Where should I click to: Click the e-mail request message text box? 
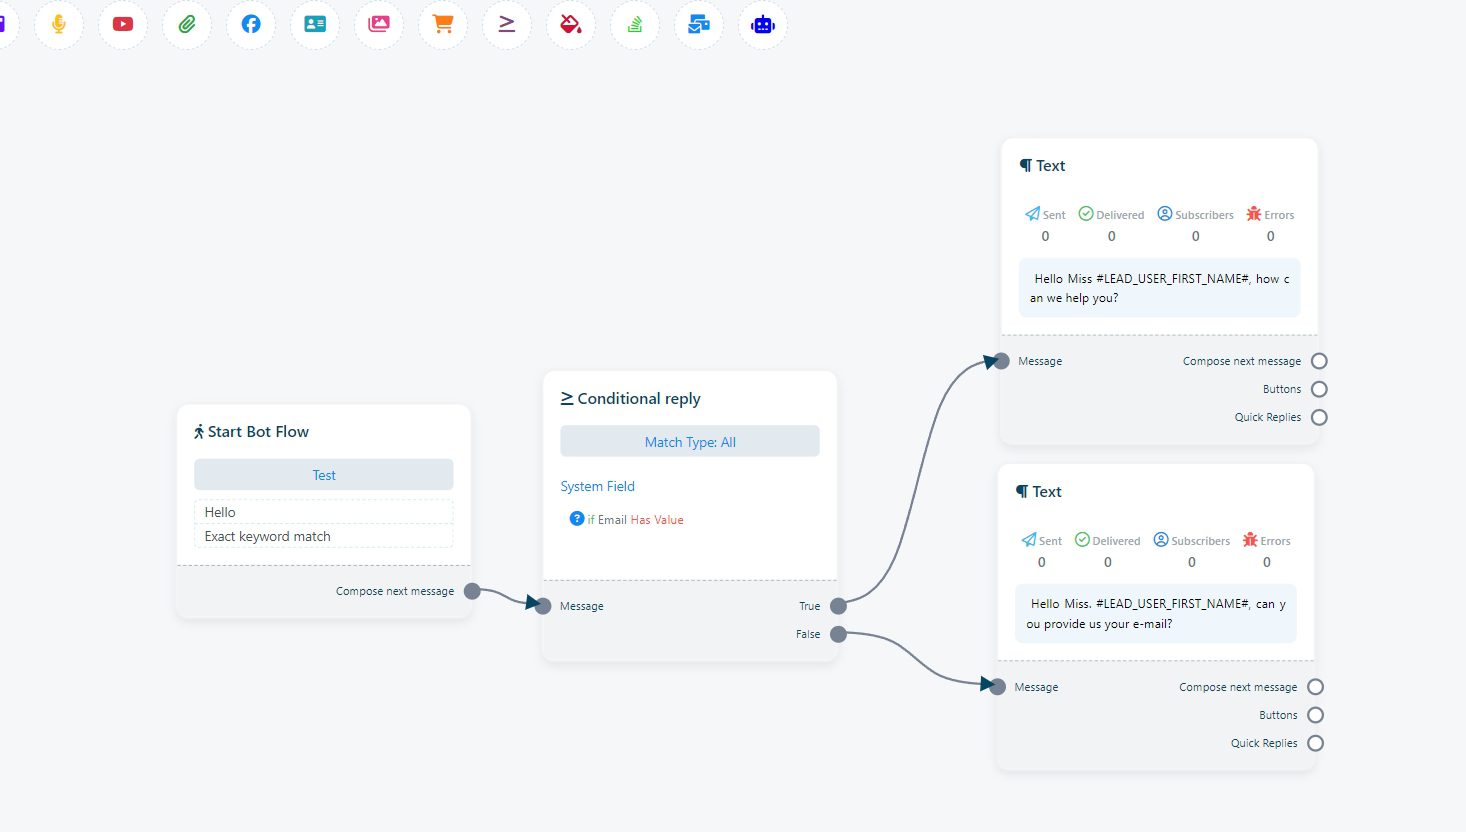point(1156,614)
